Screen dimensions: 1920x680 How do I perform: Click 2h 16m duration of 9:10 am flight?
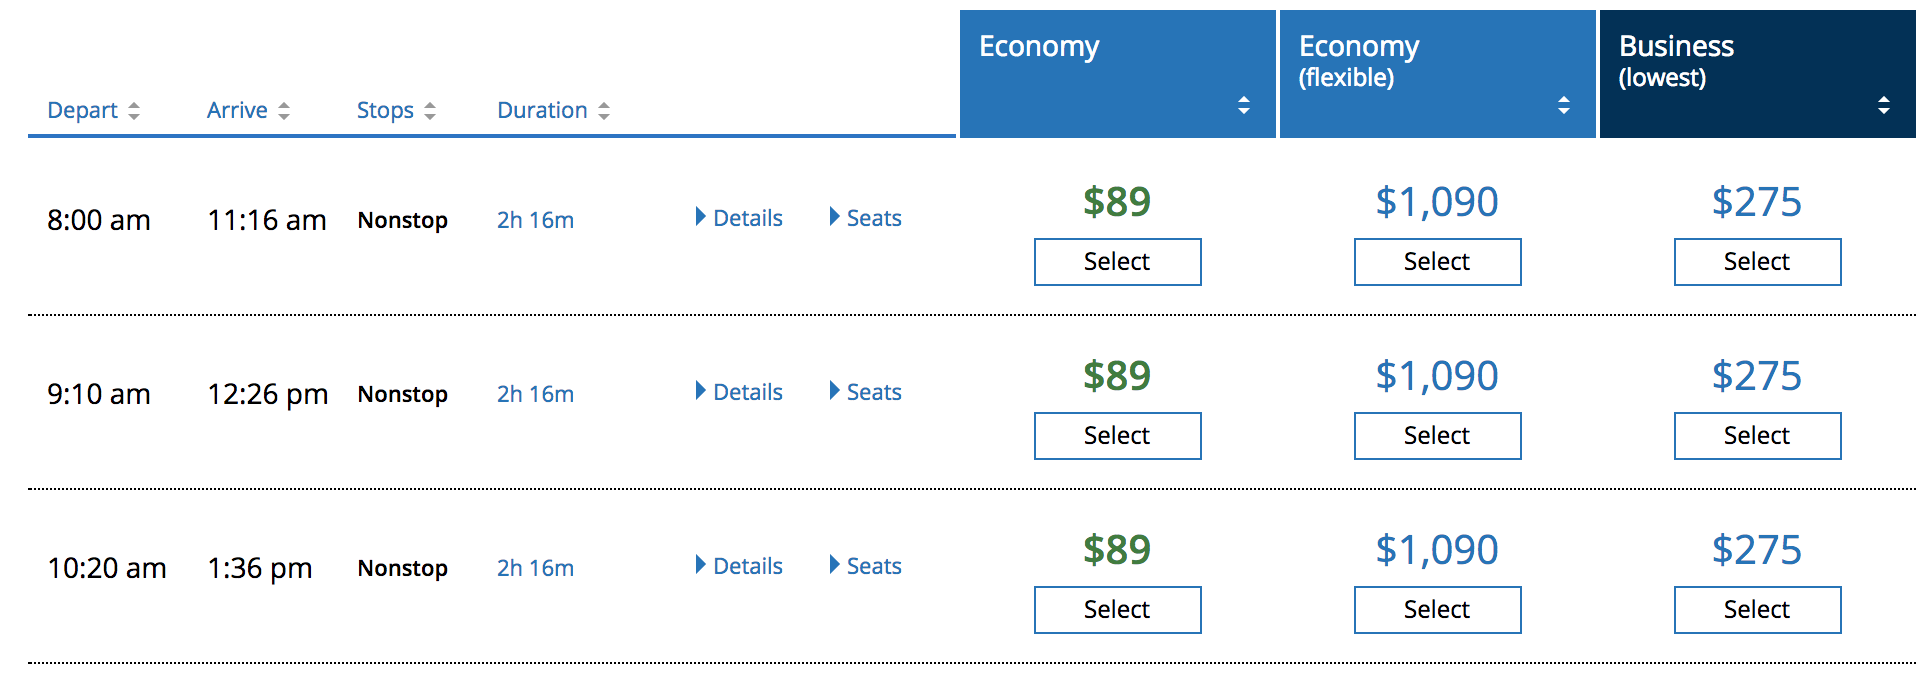pos(536,394)
